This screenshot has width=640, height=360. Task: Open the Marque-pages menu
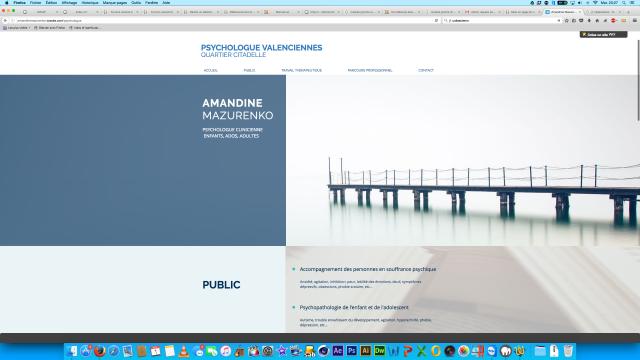[115, 2]
